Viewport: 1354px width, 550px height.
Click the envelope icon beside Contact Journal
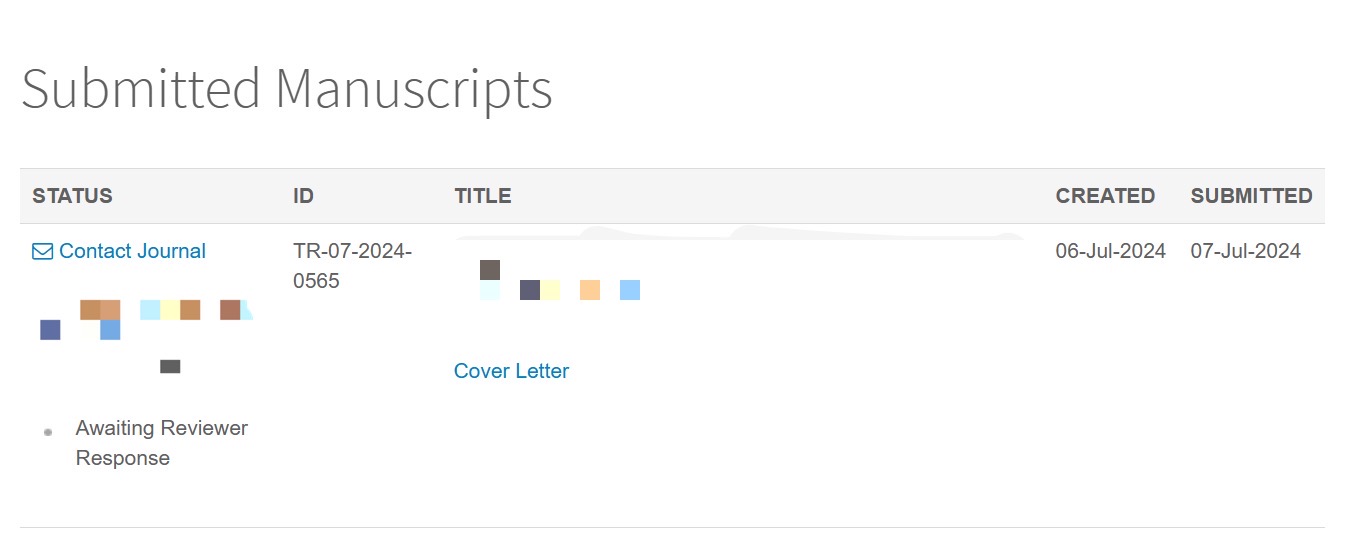[x=42, y=252]
